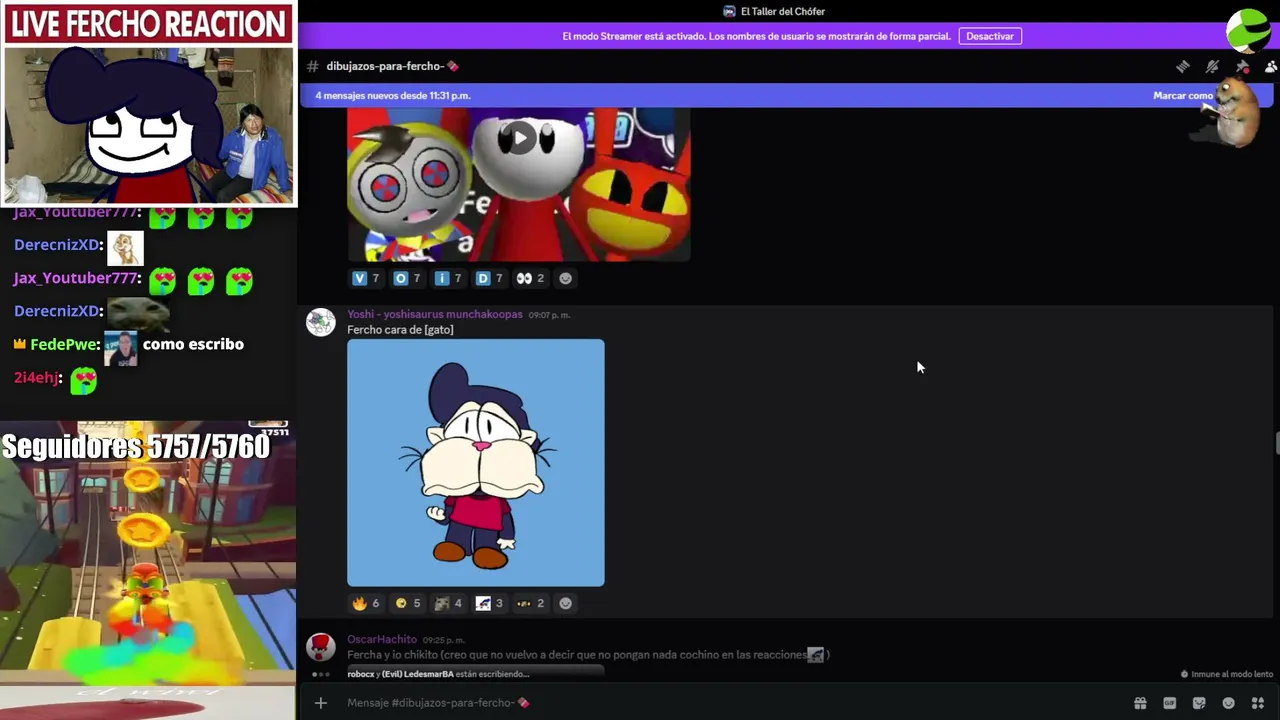This screenshot has width=1280, height=720.
Task: Open the gift icon in message bar
Action: tap(1139, 703)
